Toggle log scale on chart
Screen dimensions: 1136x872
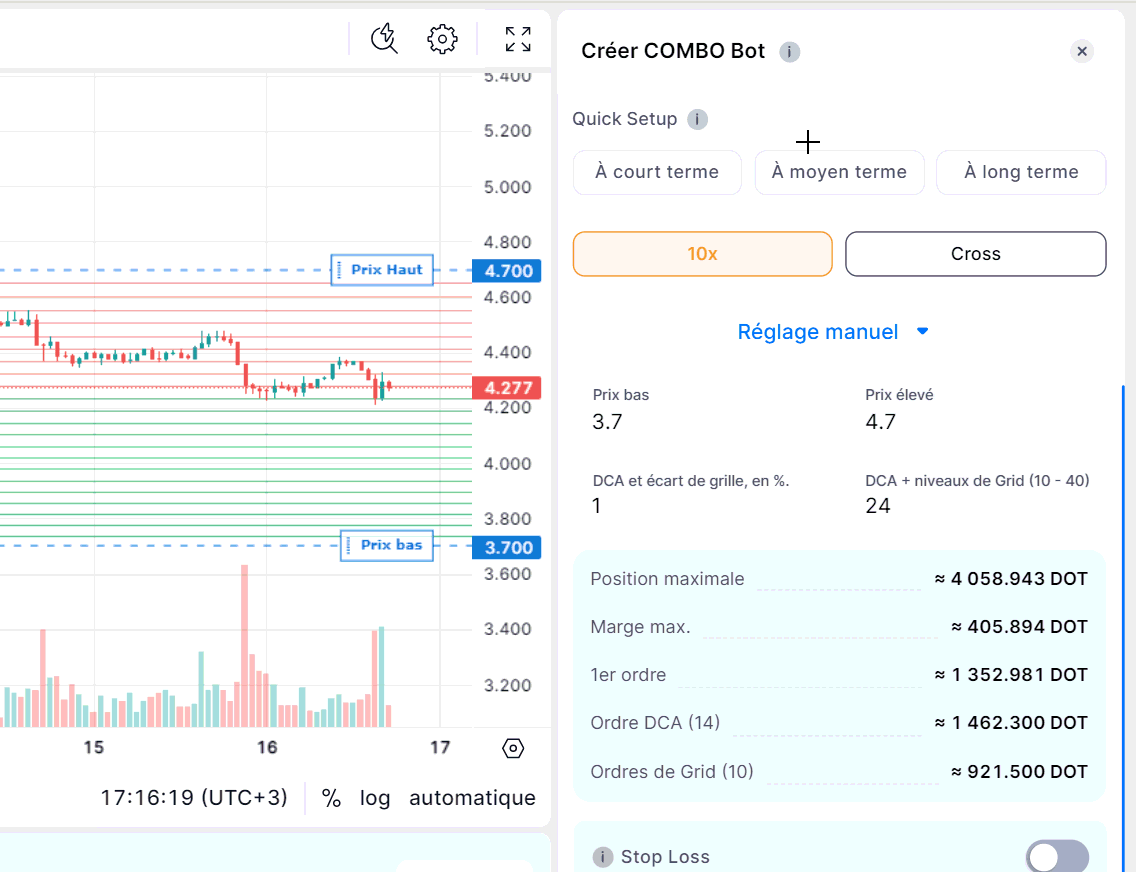point(375,798)
